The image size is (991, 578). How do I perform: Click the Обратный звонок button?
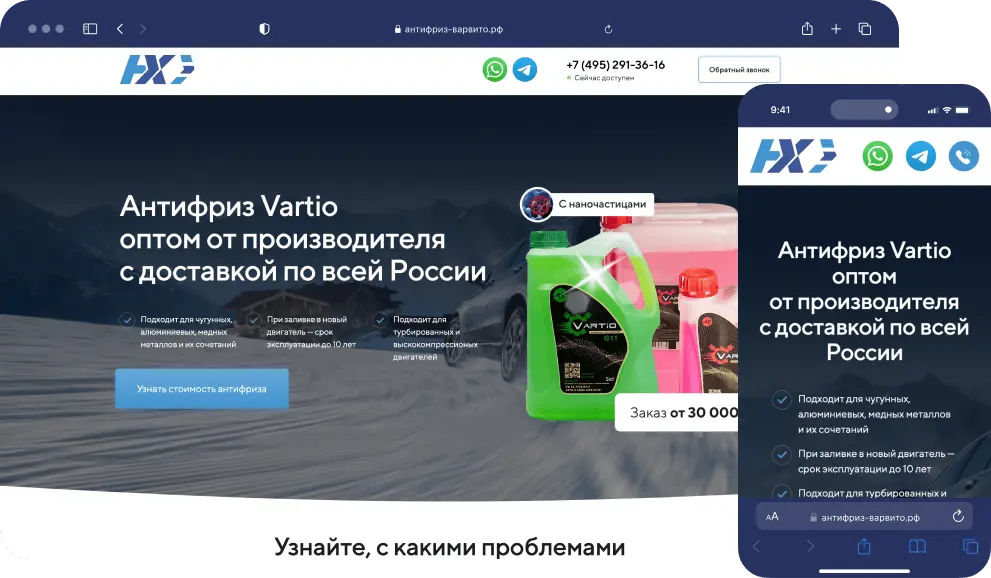[x=739, y=69]
